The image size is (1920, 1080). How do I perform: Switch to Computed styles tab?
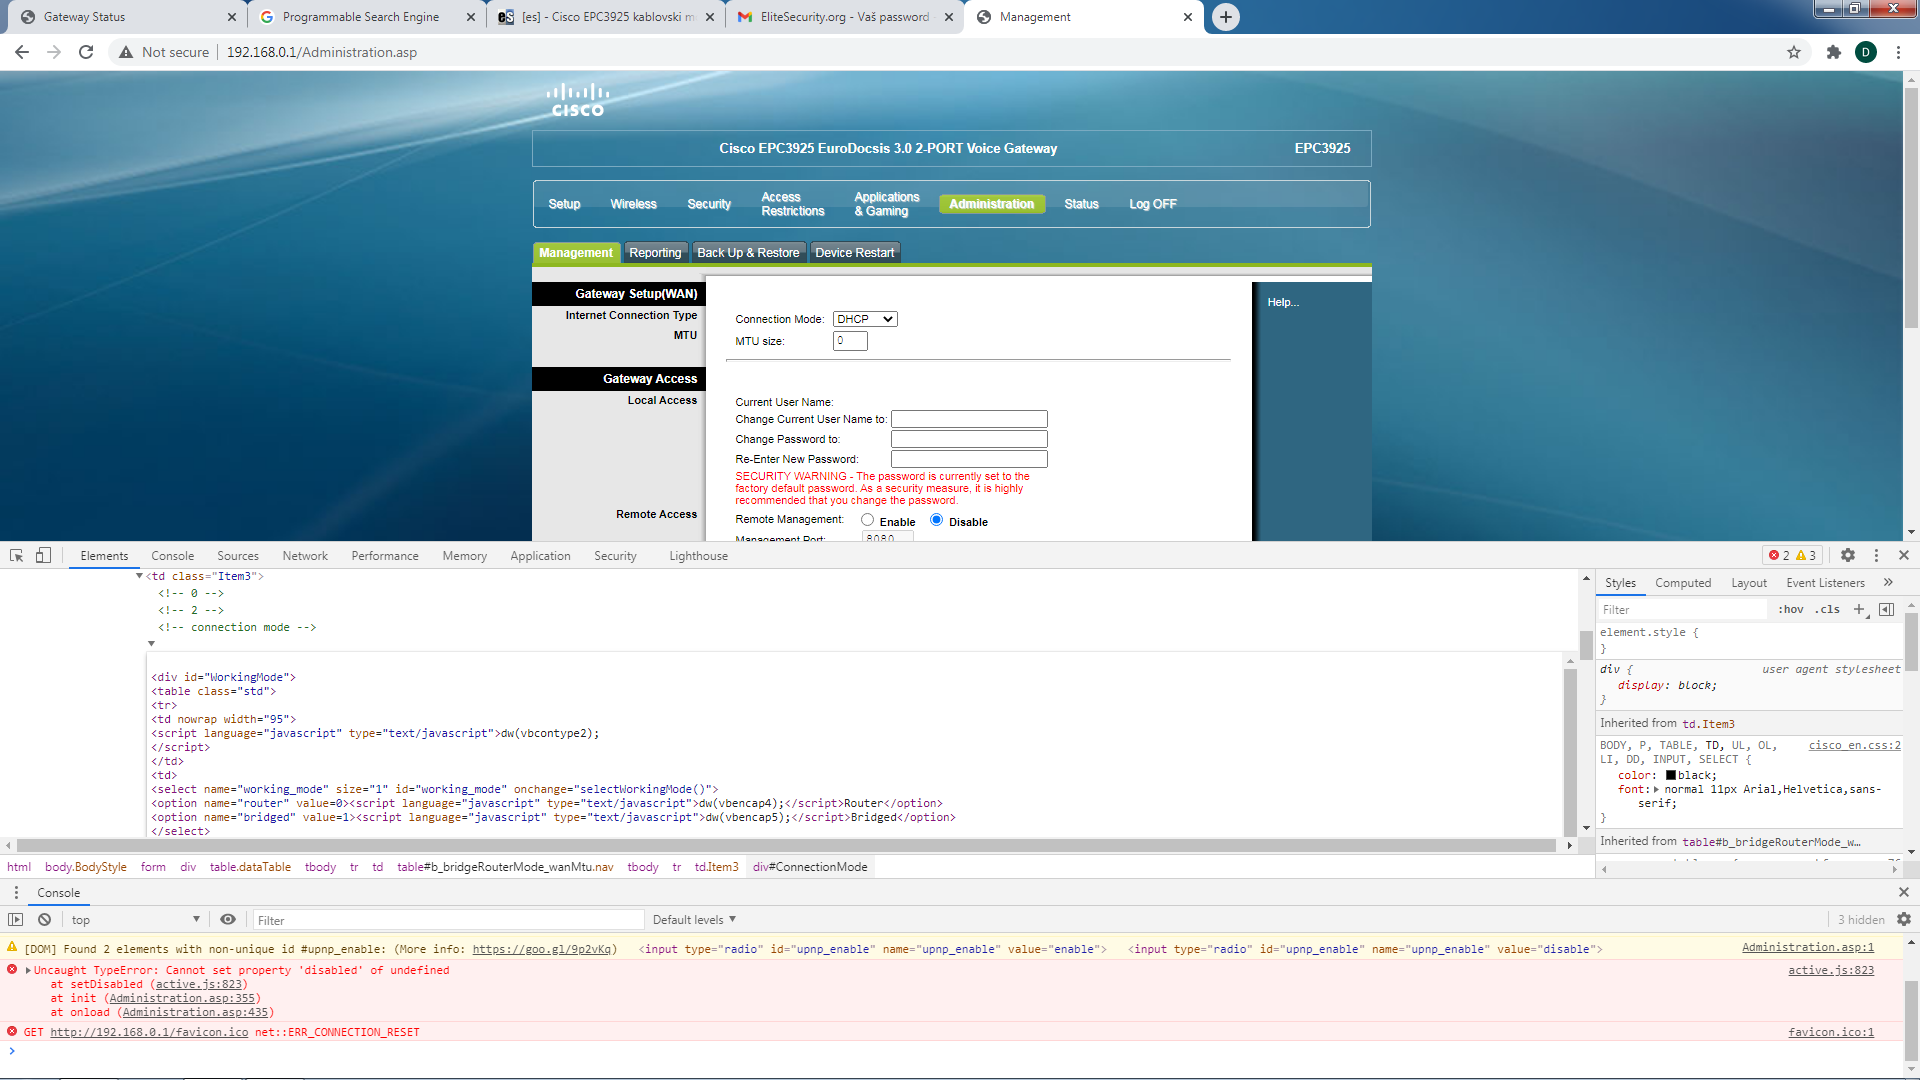point(1683,583)
